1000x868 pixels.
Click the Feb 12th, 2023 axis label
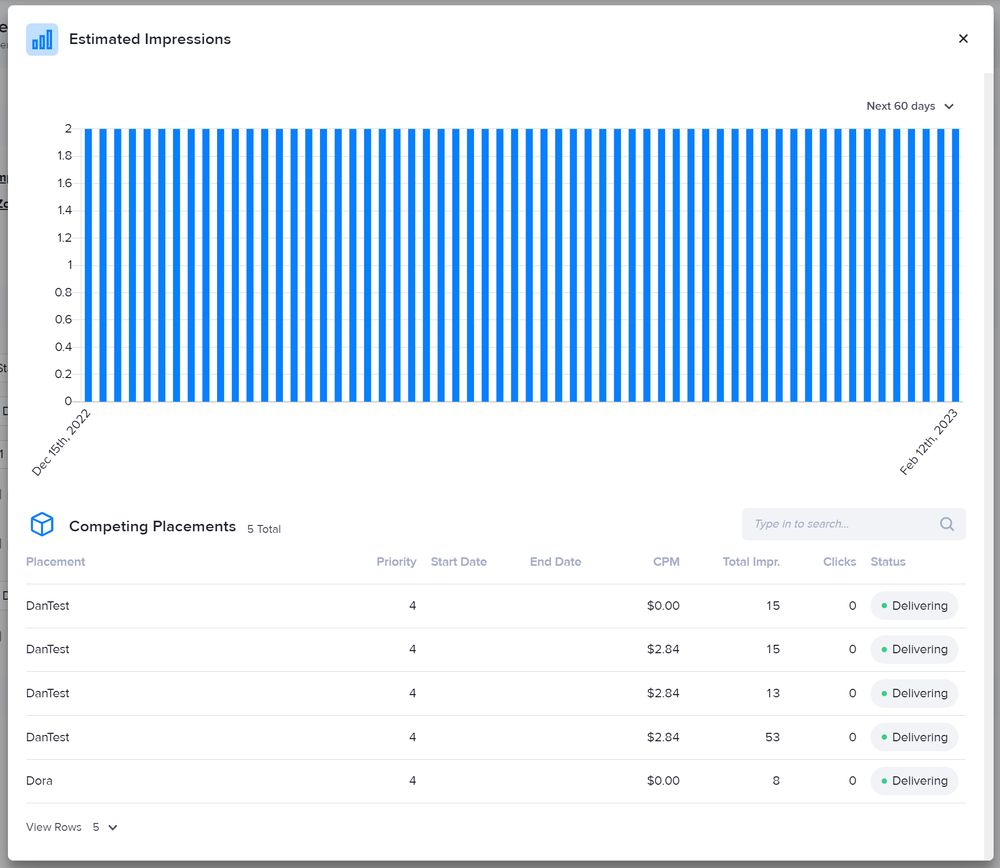point(929,442)
